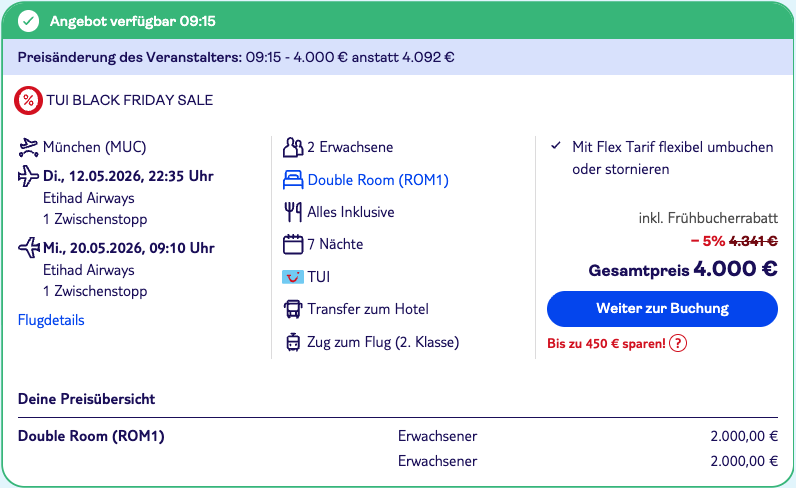Viewport: 796px width, 488px height.
Task: Click the two adults travelers icon
Action: (293, 148)
